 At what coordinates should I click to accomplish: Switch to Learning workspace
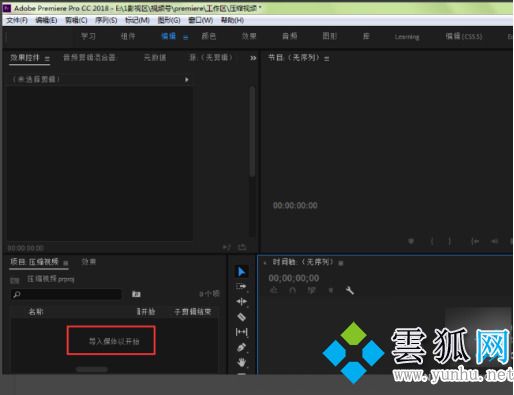coord(407,37)
